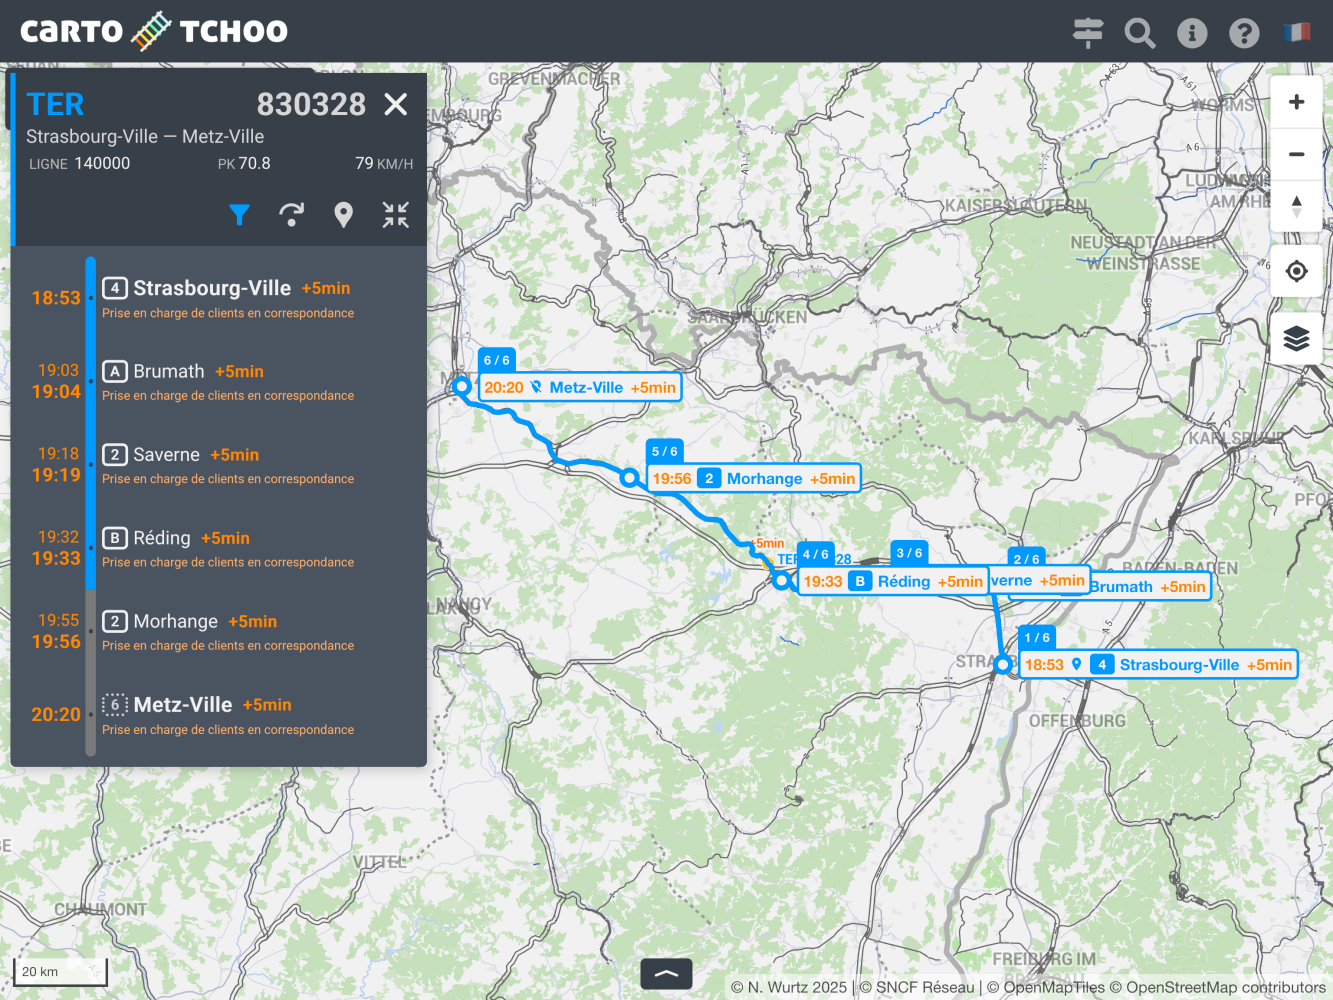Viewport: 1333px width, 1000px height.
Task: Open the OpenStreetMap contributors link
Action: 1225,987
